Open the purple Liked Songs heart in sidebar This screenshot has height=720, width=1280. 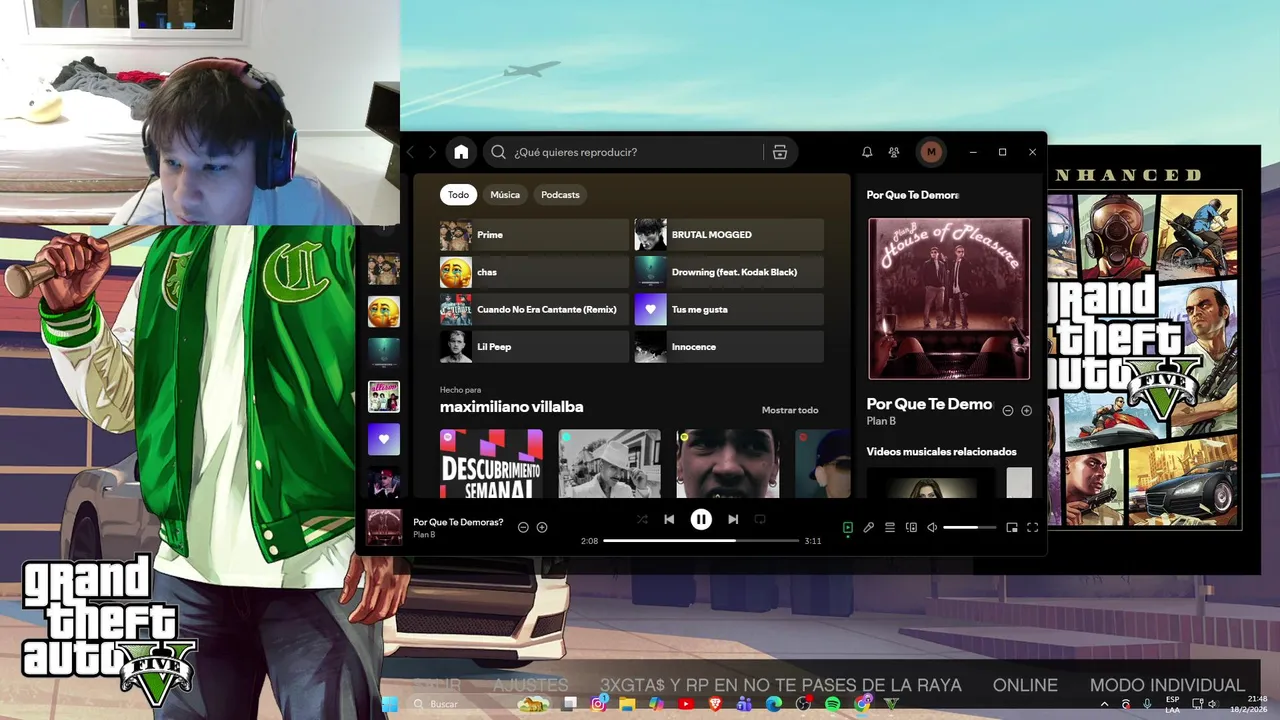(x=384, y=439)
